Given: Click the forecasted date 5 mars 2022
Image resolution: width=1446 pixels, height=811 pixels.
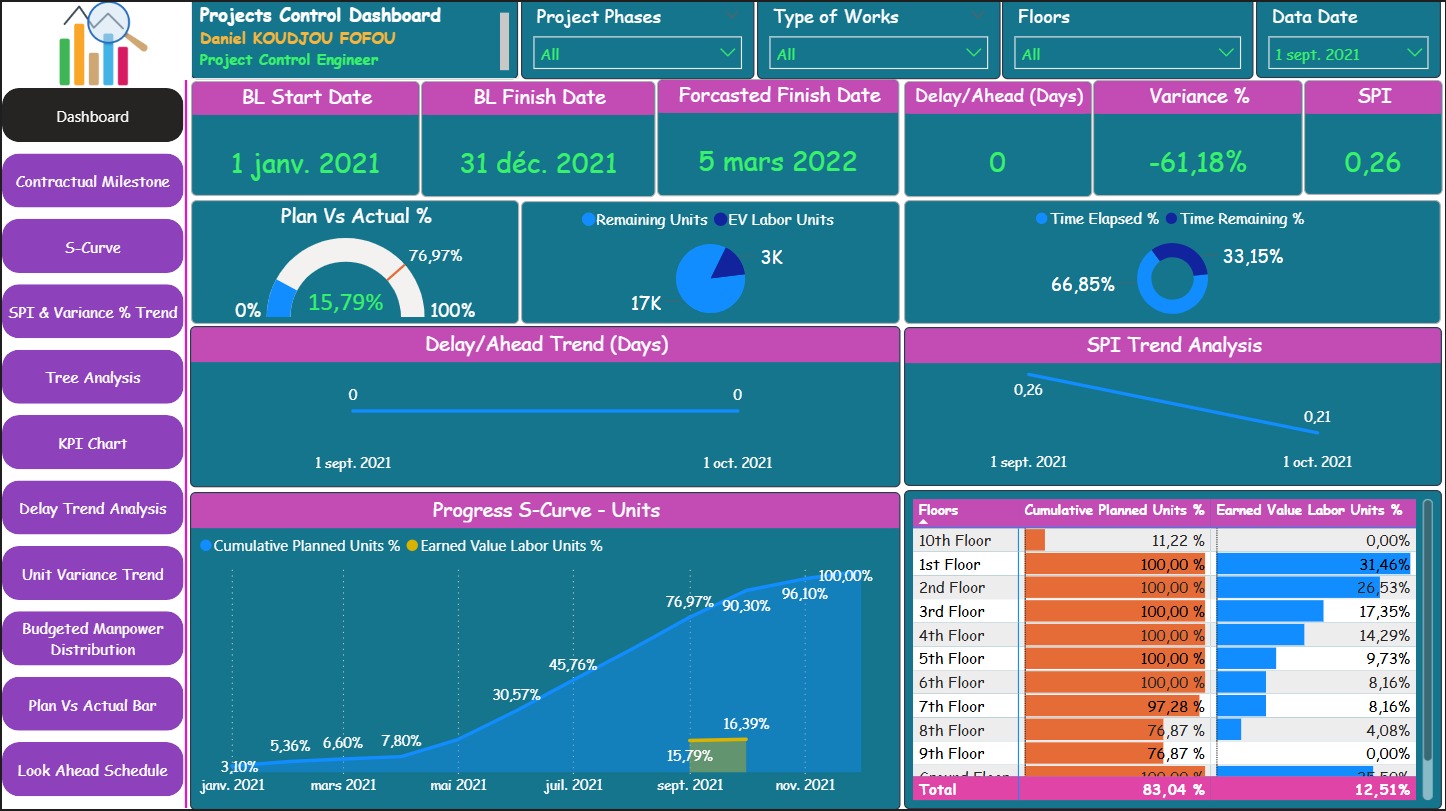Looking at the screenshot, I should click(777, 161).
